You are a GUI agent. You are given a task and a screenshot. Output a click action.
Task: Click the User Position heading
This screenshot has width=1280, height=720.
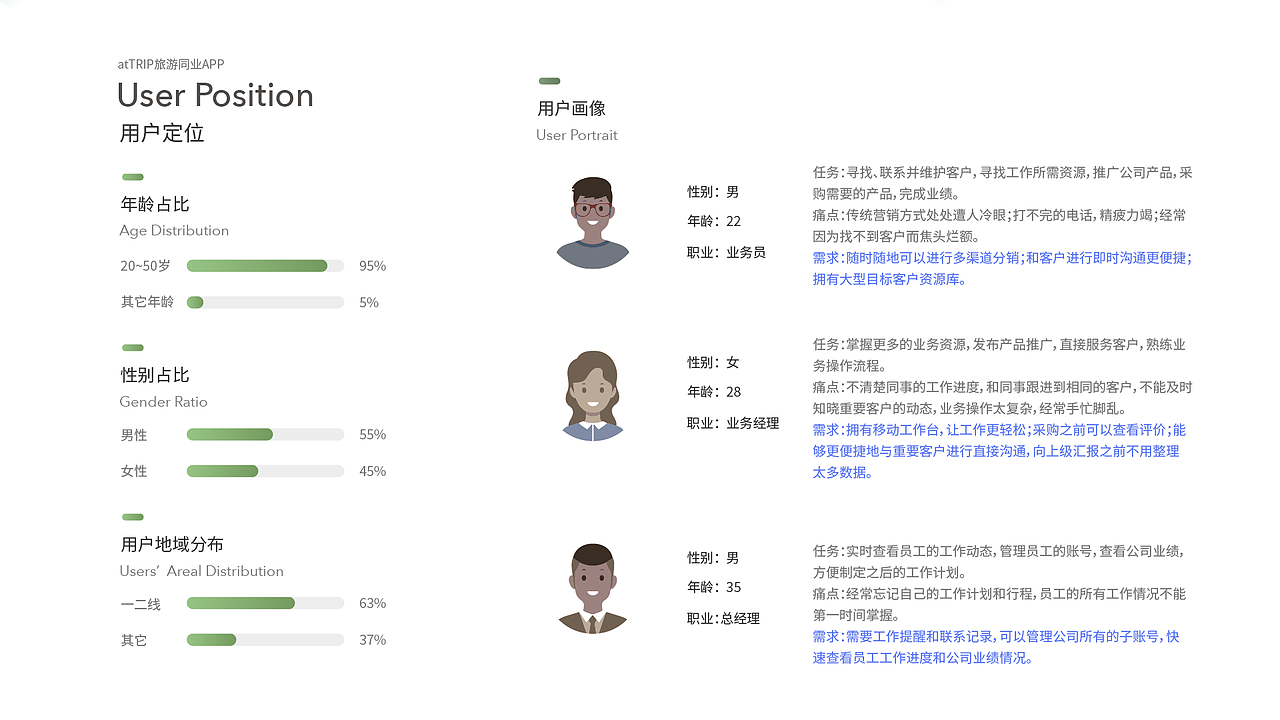215,95
